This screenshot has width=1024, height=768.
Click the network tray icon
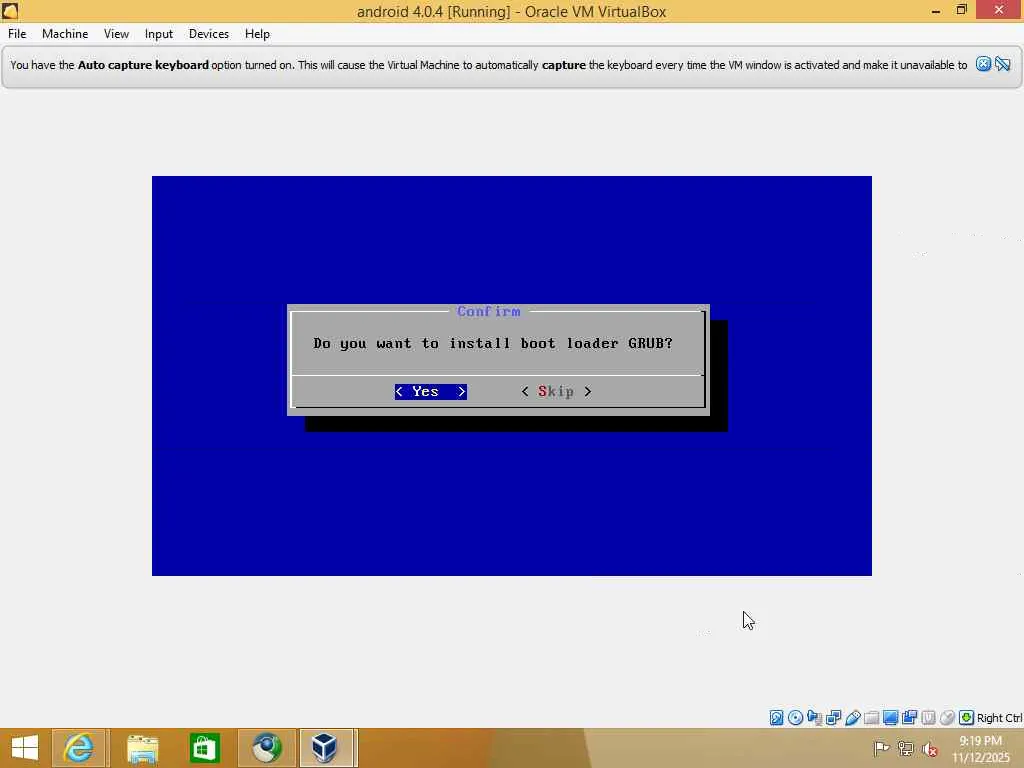click(x=905, y=749)
